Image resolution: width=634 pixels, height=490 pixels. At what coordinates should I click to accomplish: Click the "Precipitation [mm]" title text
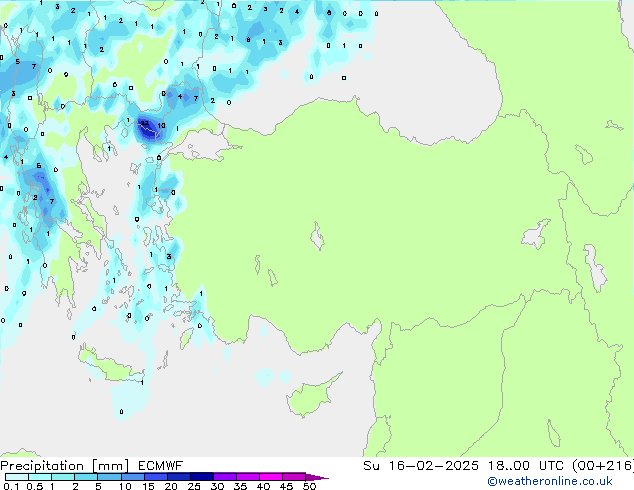click(64, 466)
